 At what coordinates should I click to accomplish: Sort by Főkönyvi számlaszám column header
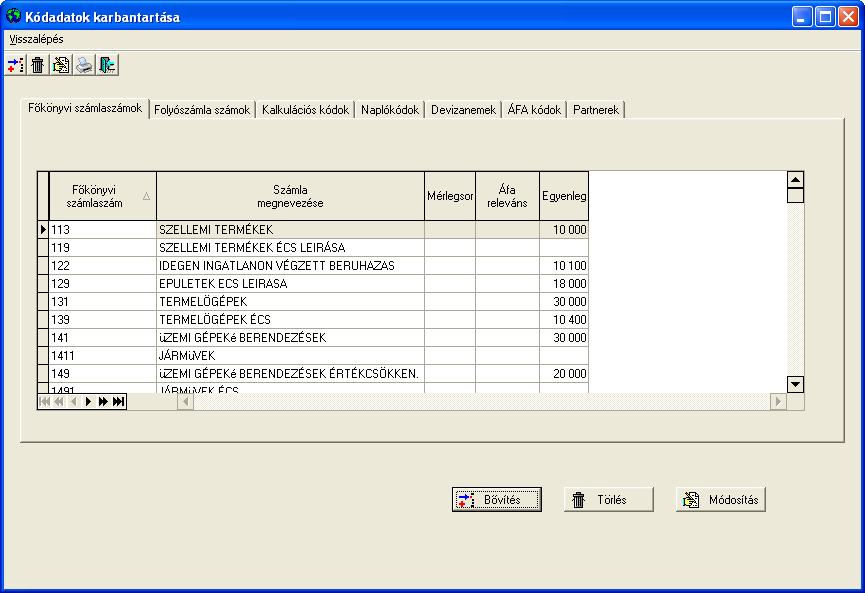tap(103, 196)
